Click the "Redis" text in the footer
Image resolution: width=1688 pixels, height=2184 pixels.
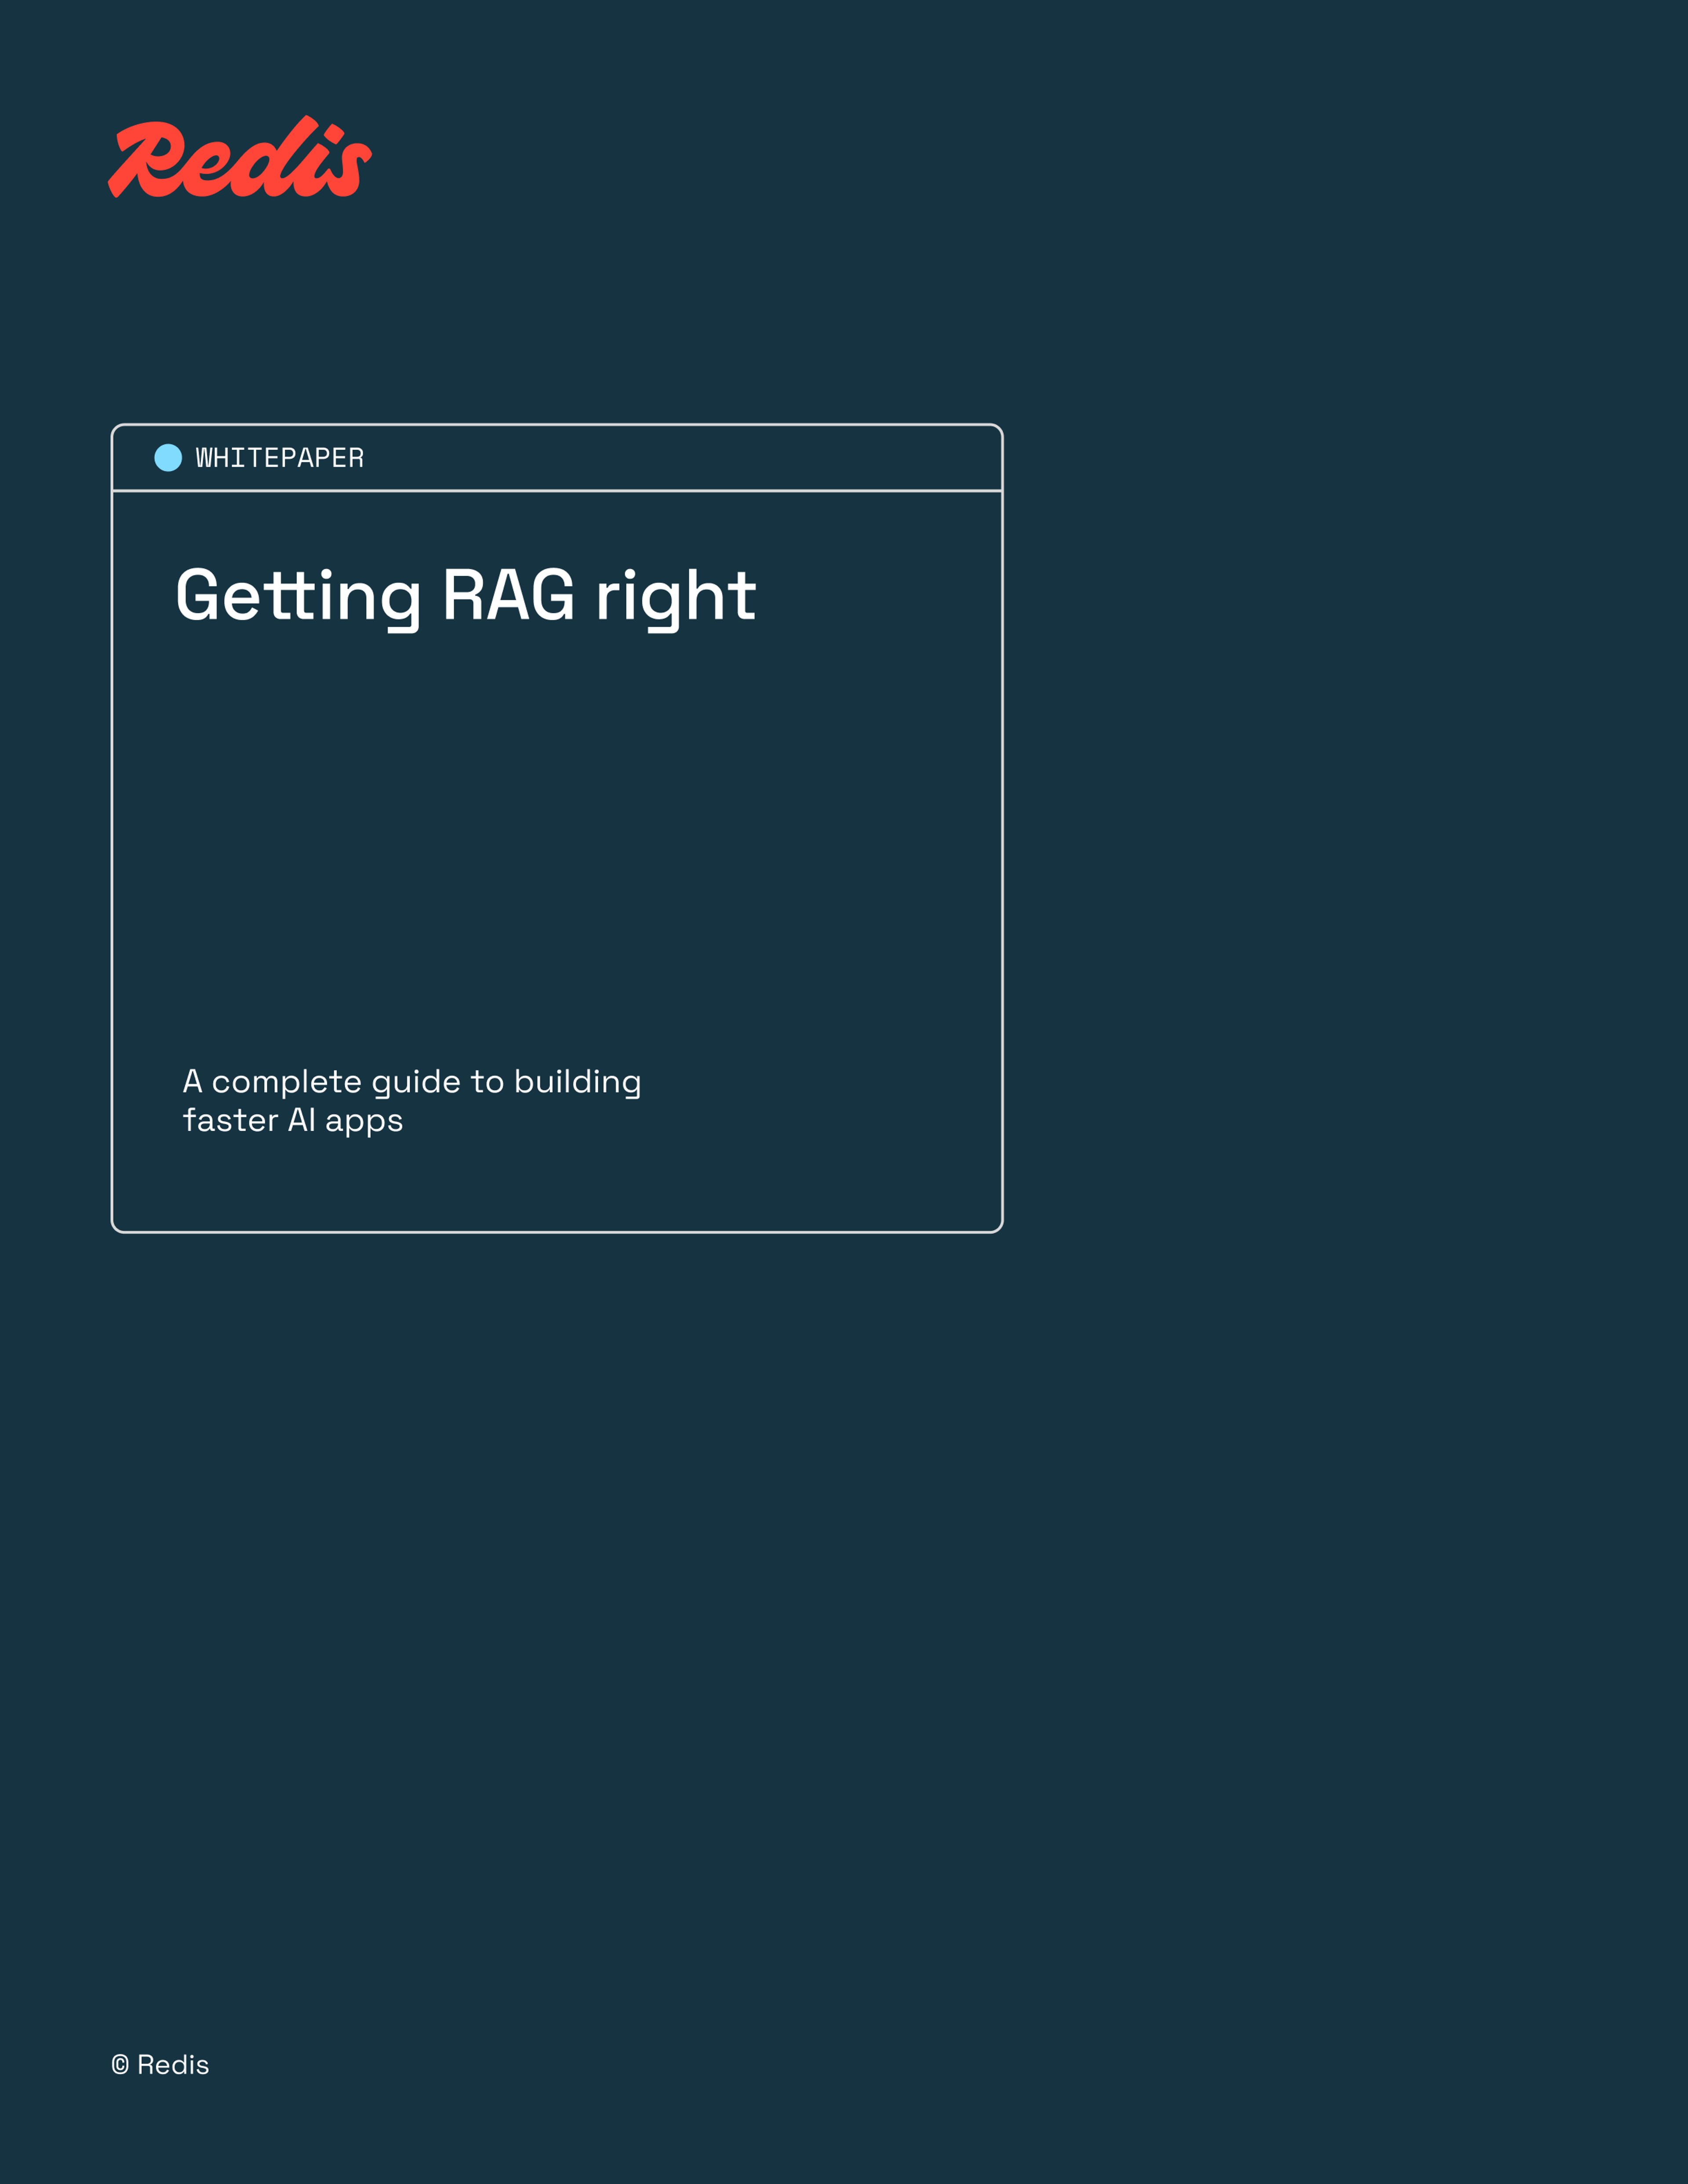pos(173,2065)
